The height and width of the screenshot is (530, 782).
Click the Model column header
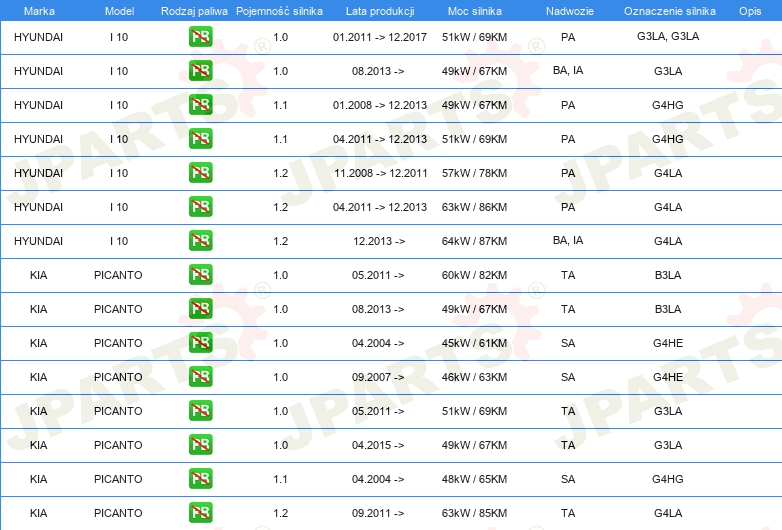119,11
